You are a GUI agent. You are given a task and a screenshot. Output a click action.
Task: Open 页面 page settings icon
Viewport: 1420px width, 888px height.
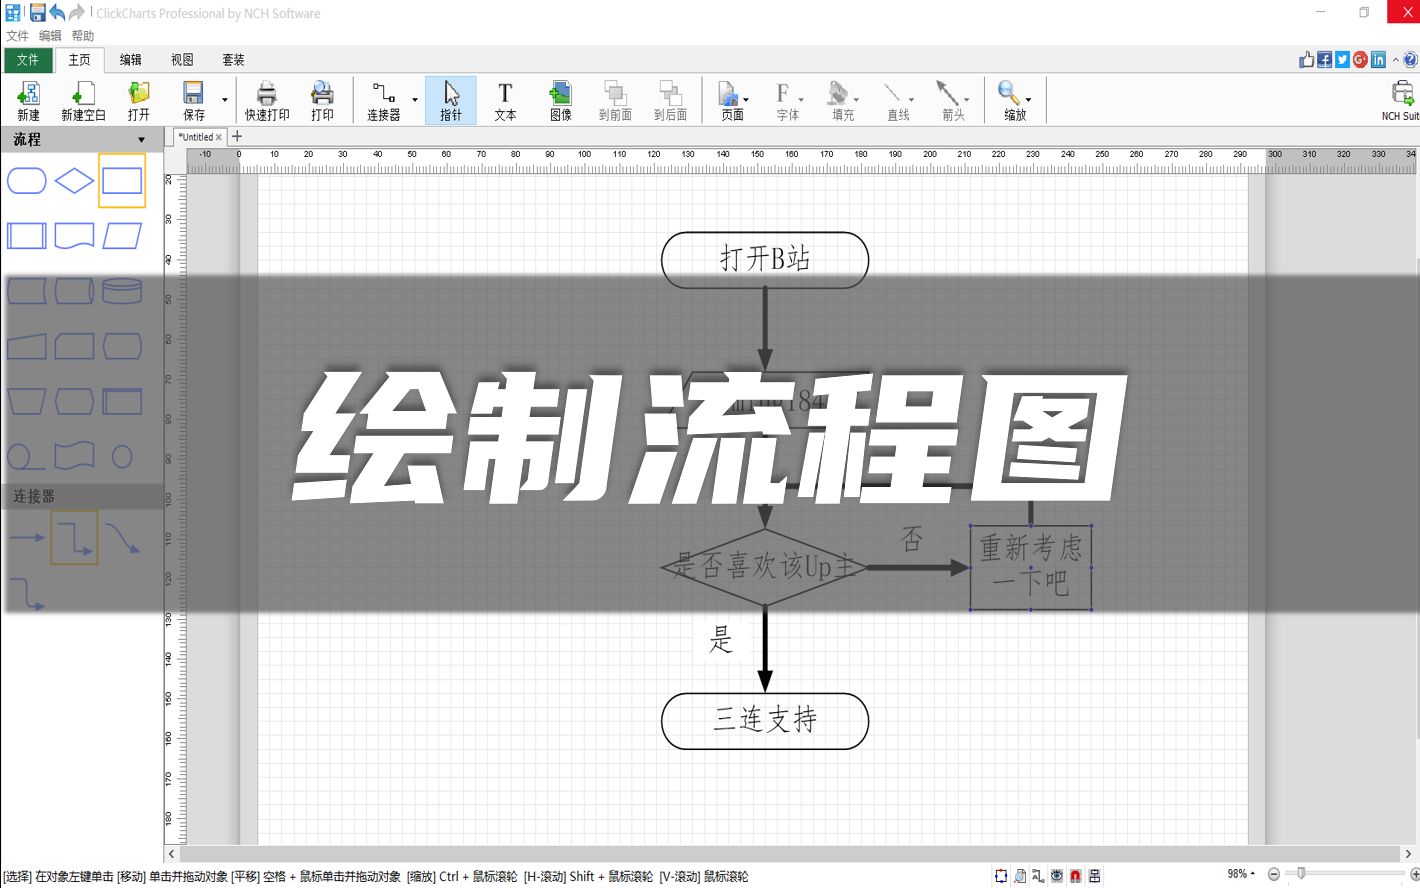click(729, 93)
